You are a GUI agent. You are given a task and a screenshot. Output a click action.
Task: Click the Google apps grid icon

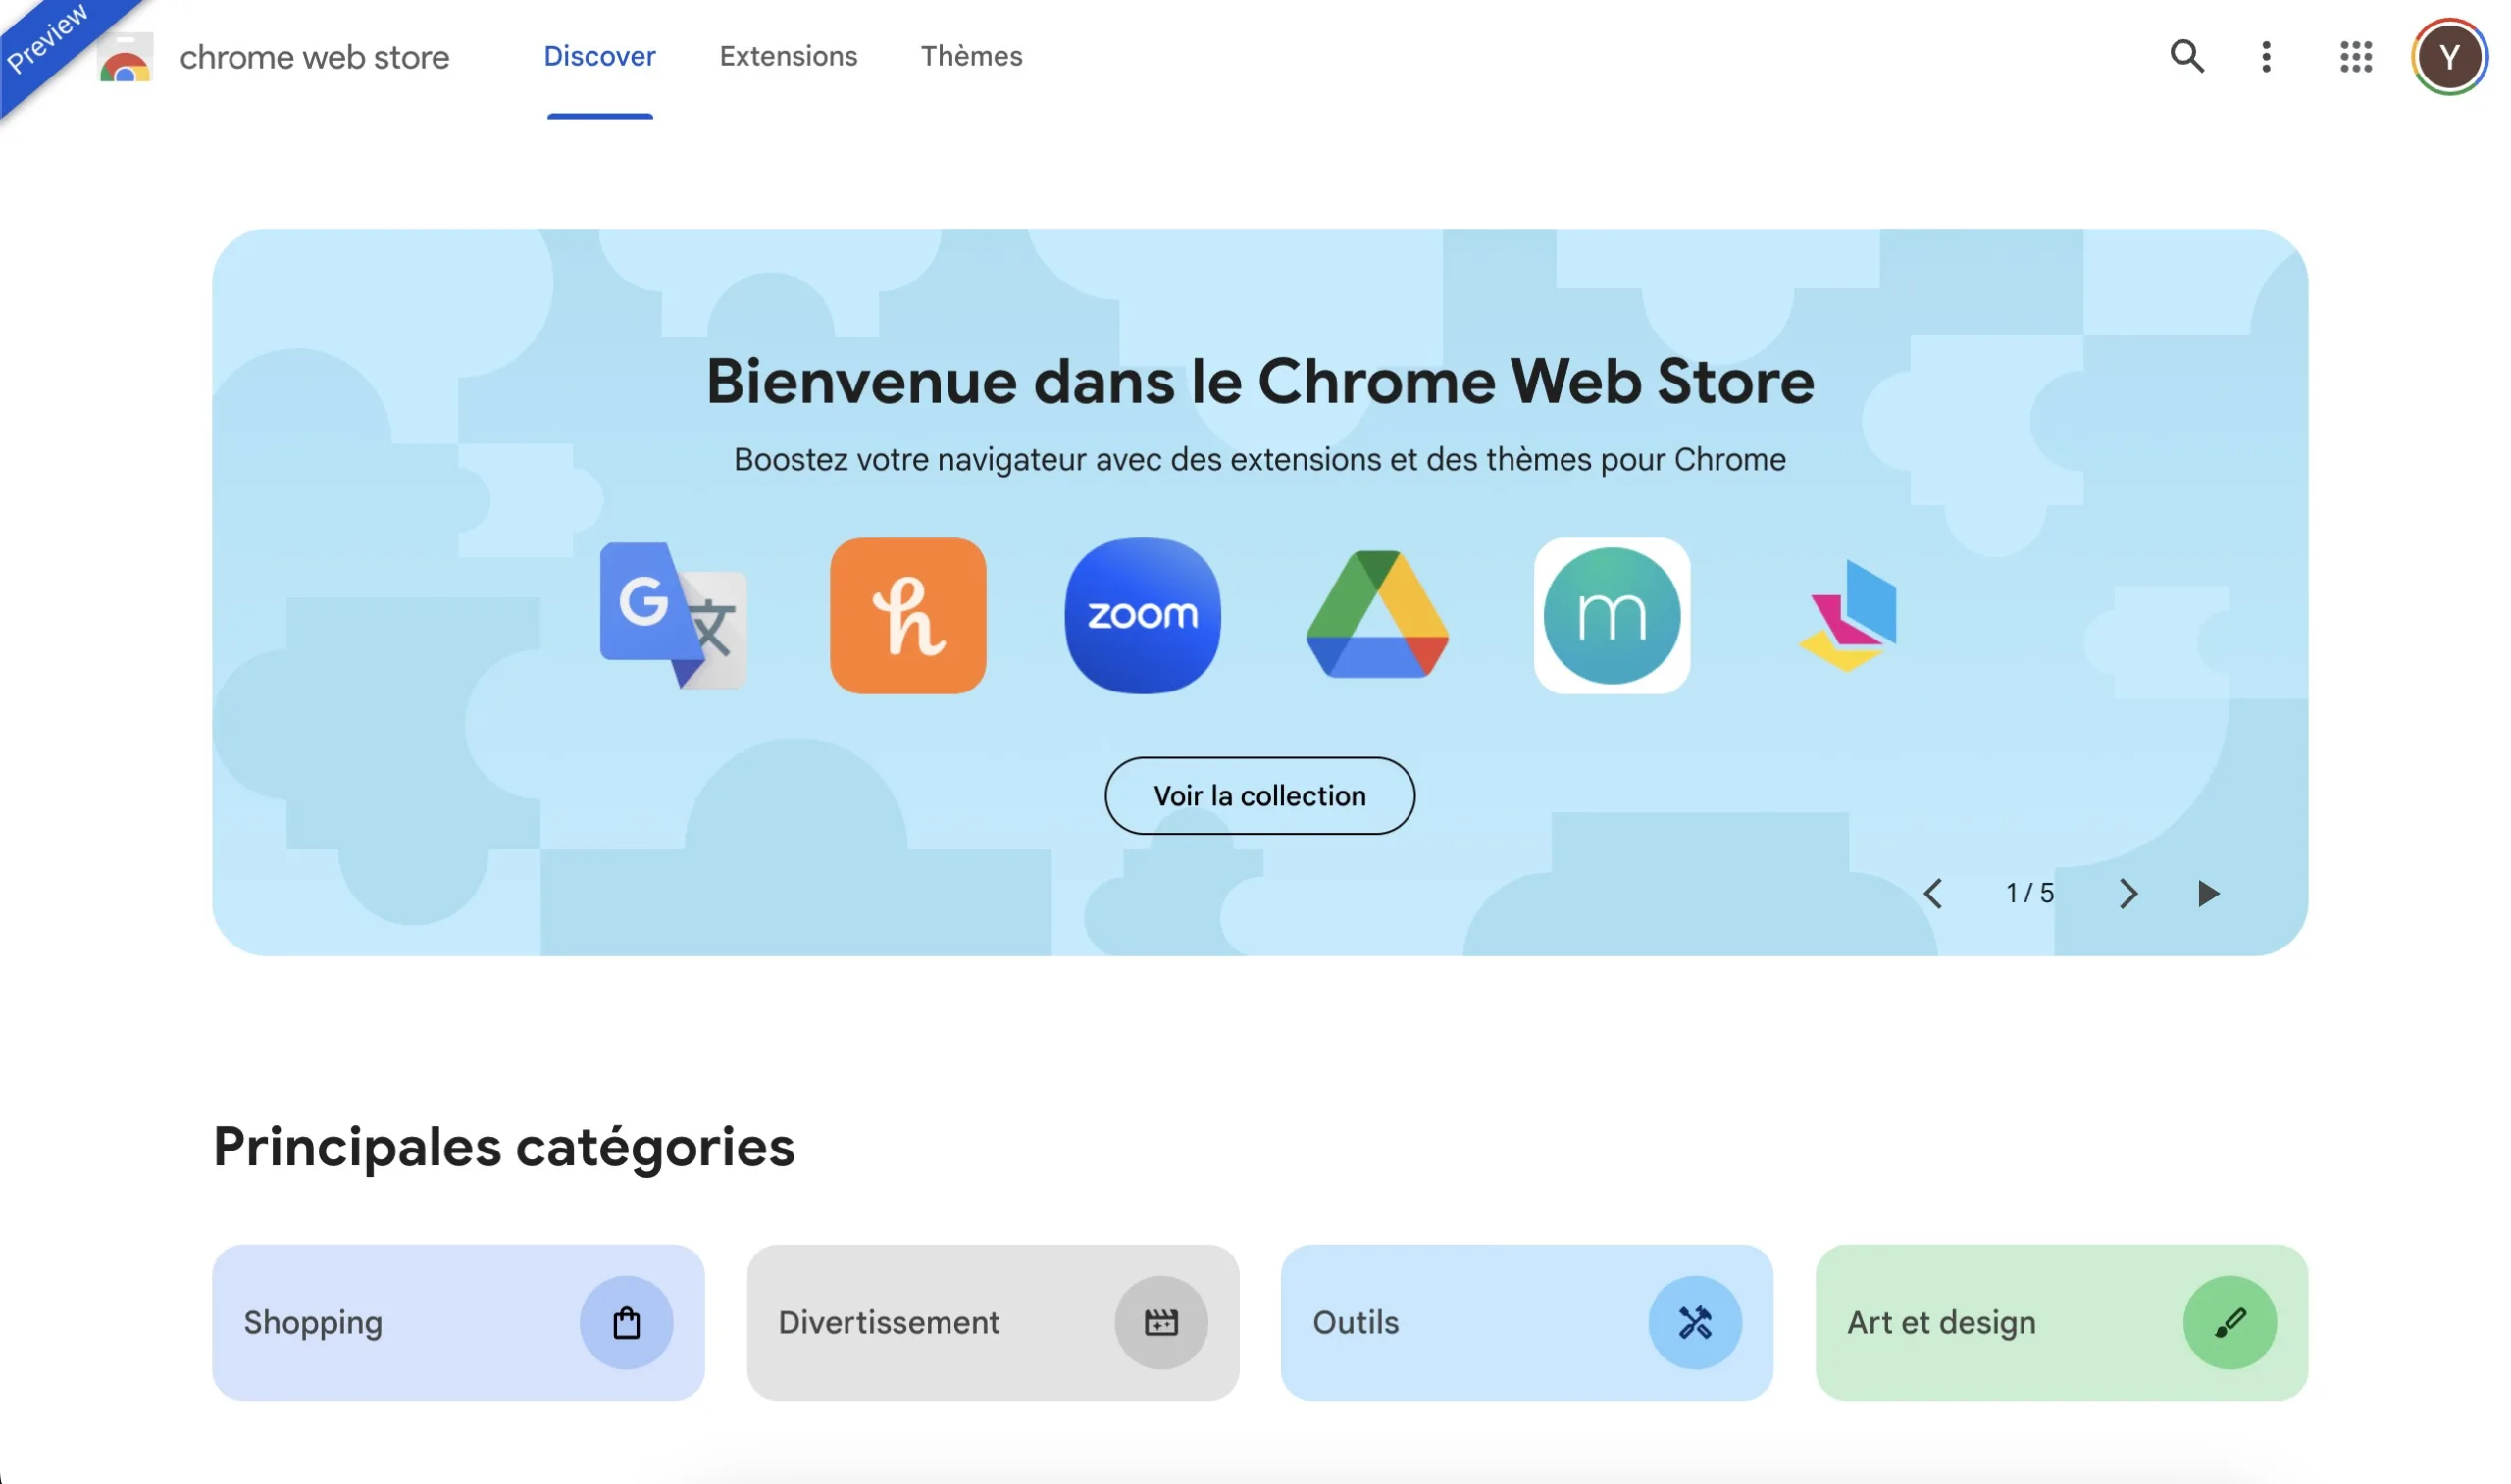pos(2356,55)
